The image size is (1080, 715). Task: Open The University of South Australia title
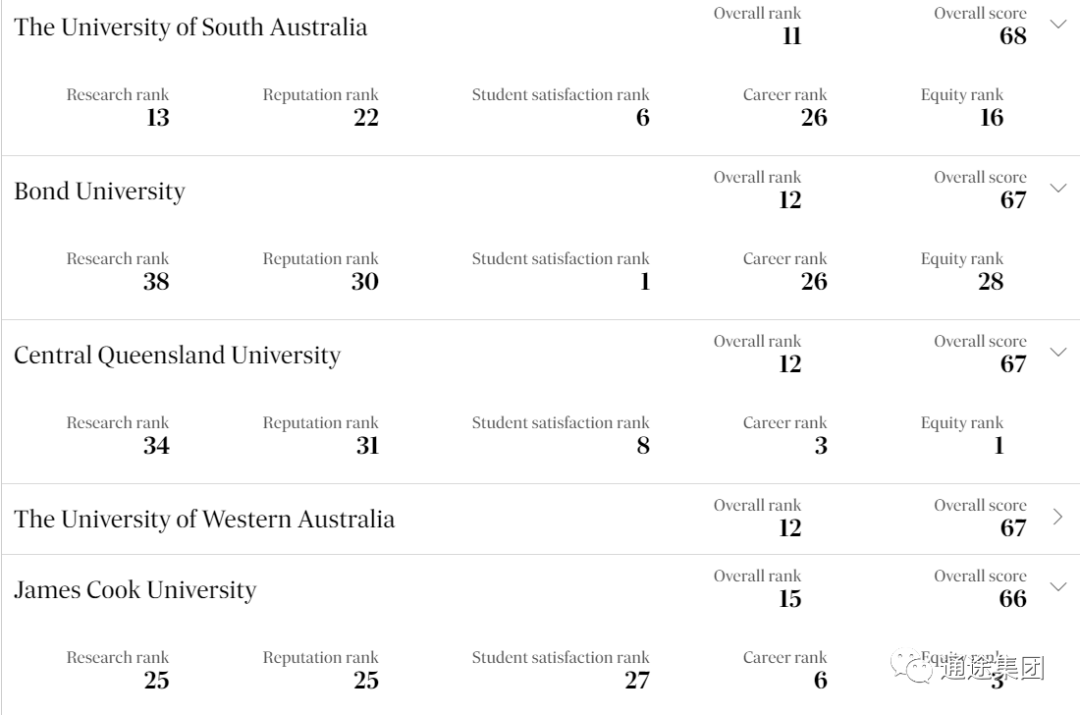191,28
